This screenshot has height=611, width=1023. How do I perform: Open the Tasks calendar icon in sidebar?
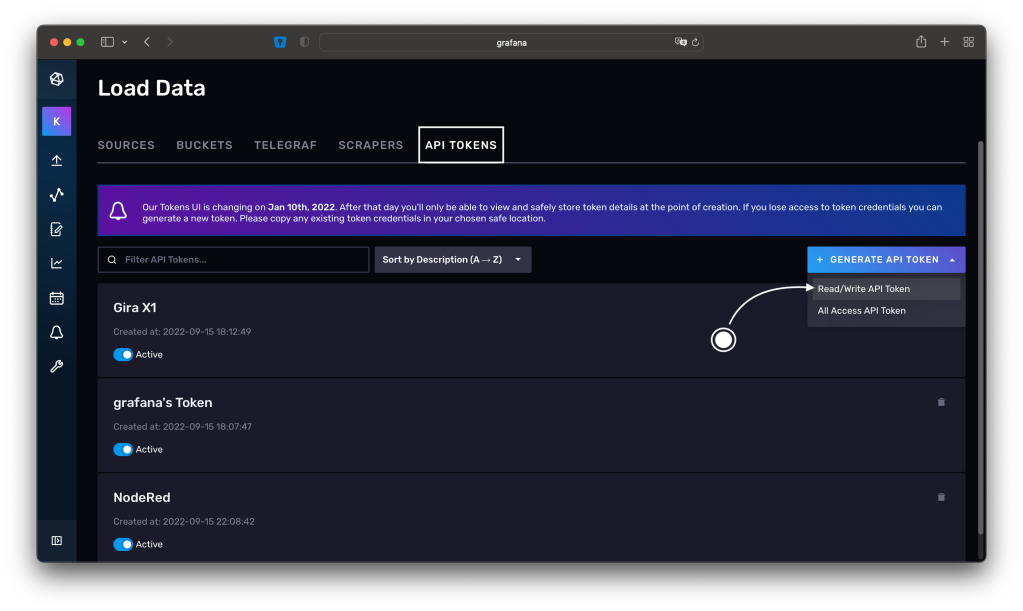tap(56, 297)
